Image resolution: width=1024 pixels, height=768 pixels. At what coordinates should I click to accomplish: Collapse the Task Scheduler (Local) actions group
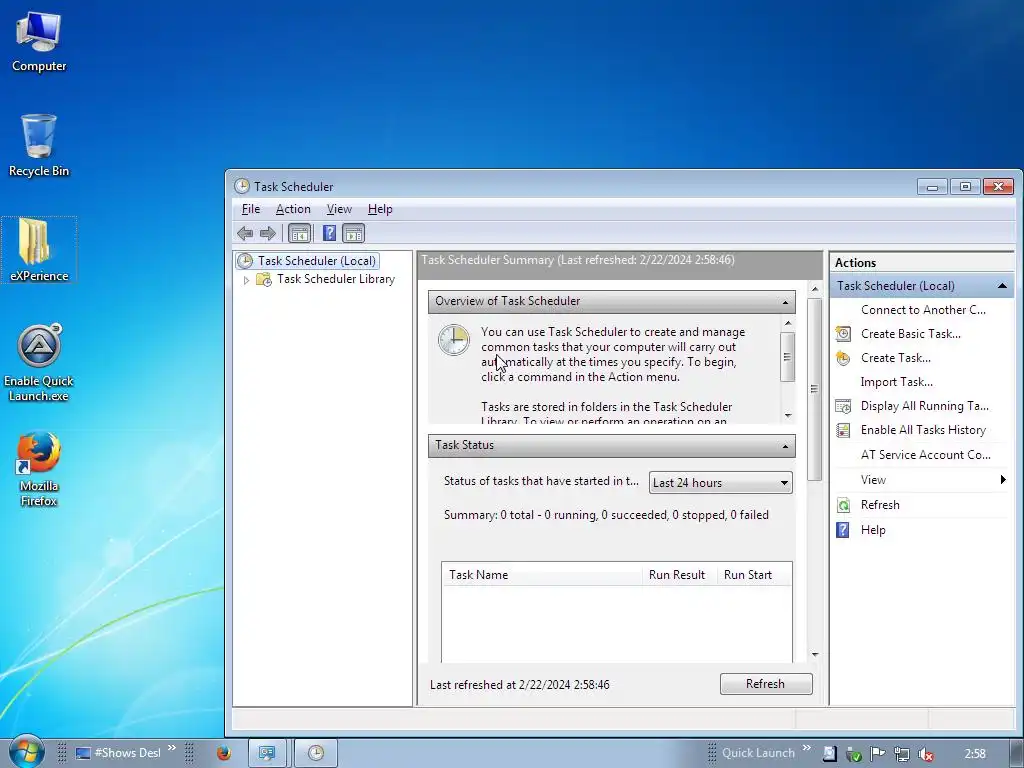pos(1002,286)
